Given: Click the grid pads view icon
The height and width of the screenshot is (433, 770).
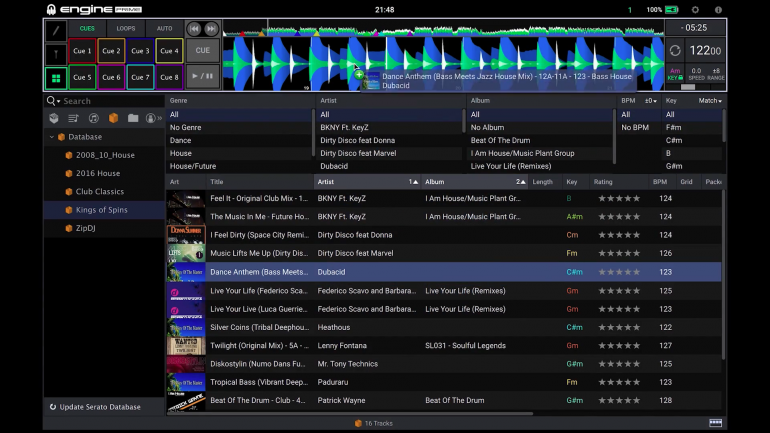Looking at the screenshot, I should coord(55,78).
